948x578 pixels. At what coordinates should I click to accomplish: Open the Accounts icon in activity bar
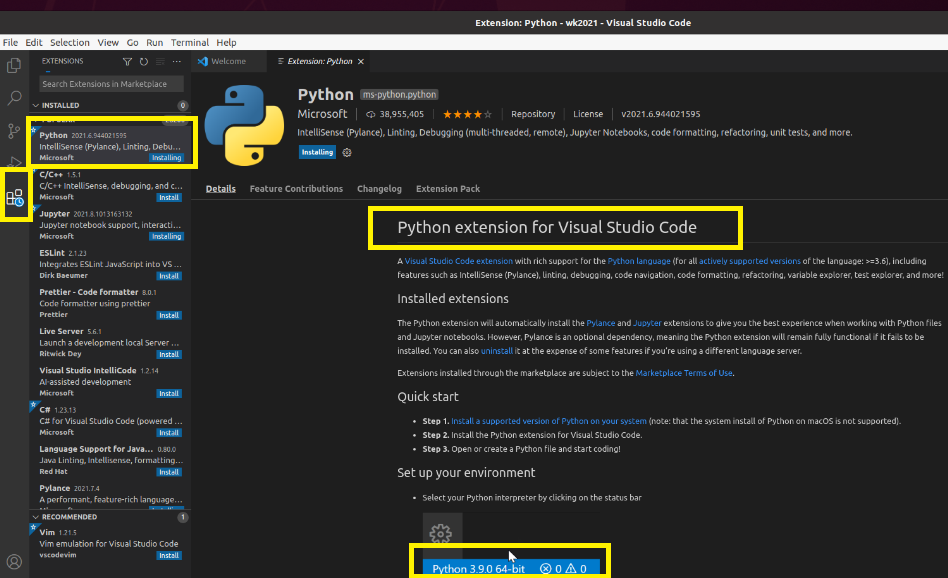[x=14, y=562]
